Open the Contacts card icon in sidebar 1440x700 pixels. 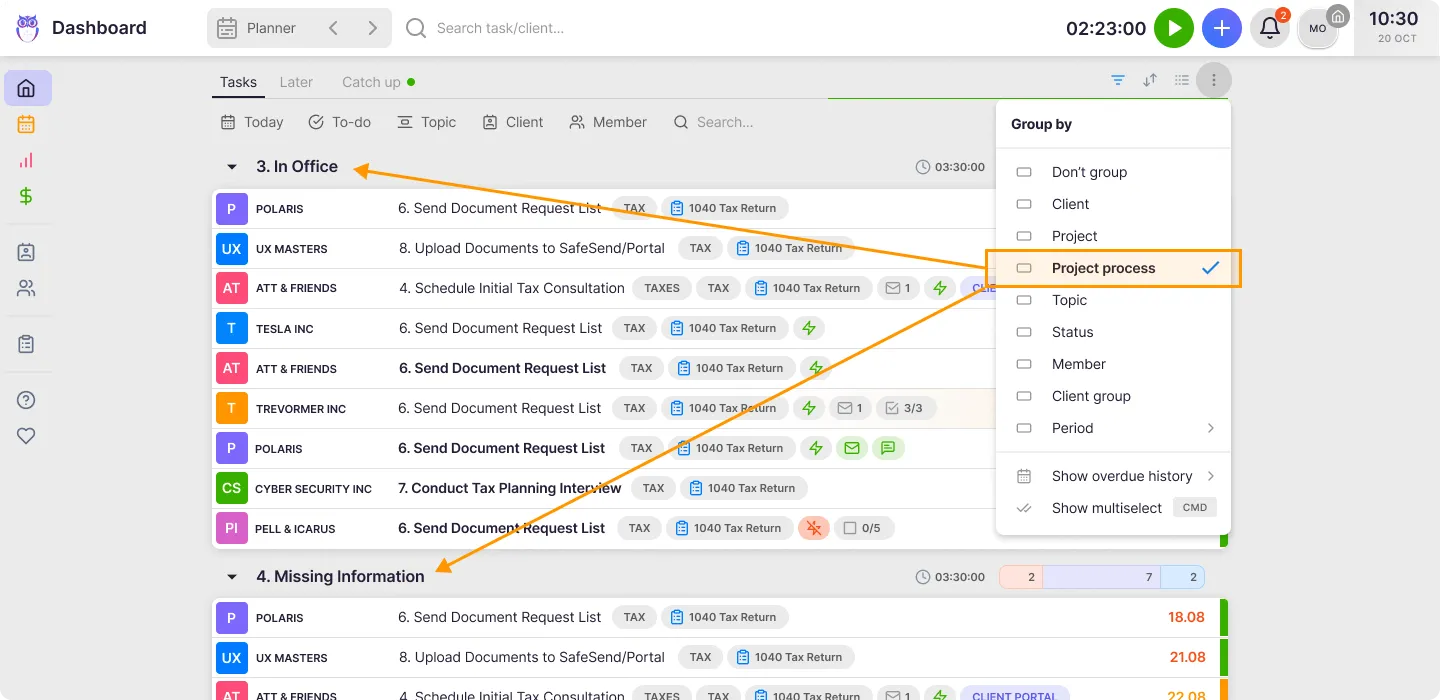[25, 252]
